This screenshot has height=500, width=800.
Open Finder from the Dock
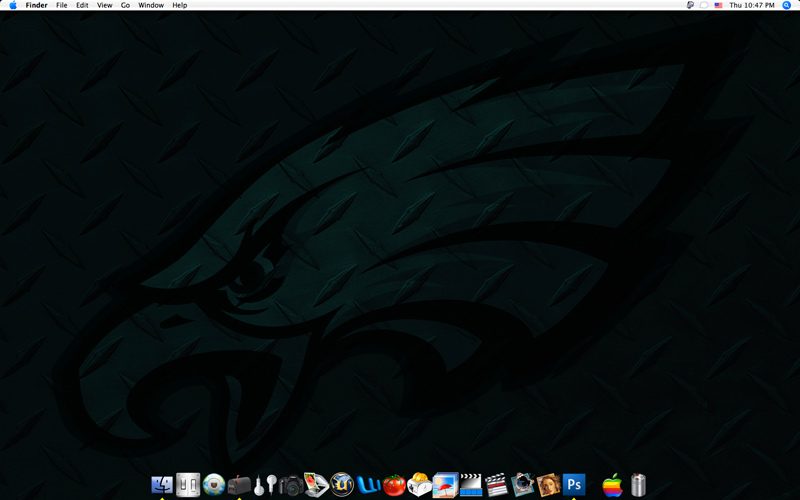tap(162, 485)
